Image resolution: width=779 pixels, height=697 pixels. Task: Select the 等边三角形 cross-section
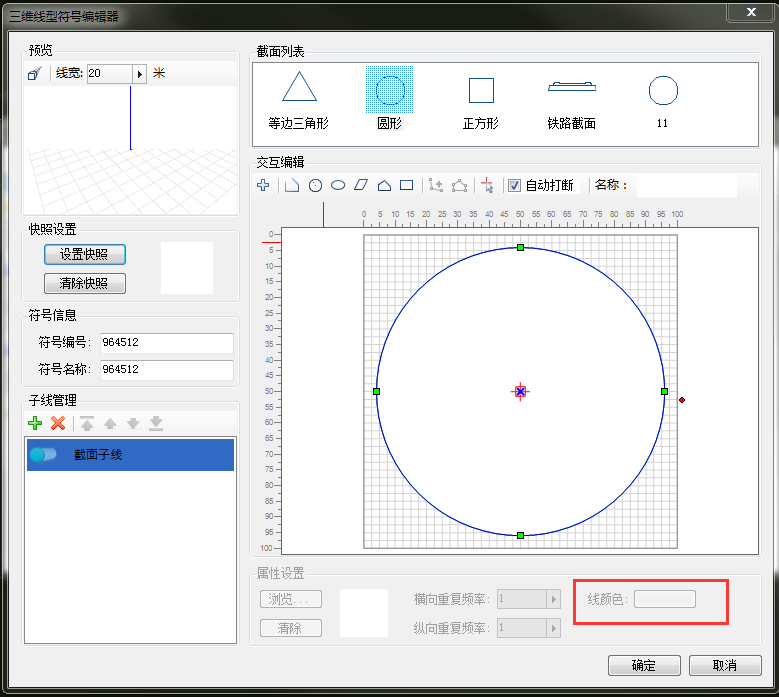[299, 100]
